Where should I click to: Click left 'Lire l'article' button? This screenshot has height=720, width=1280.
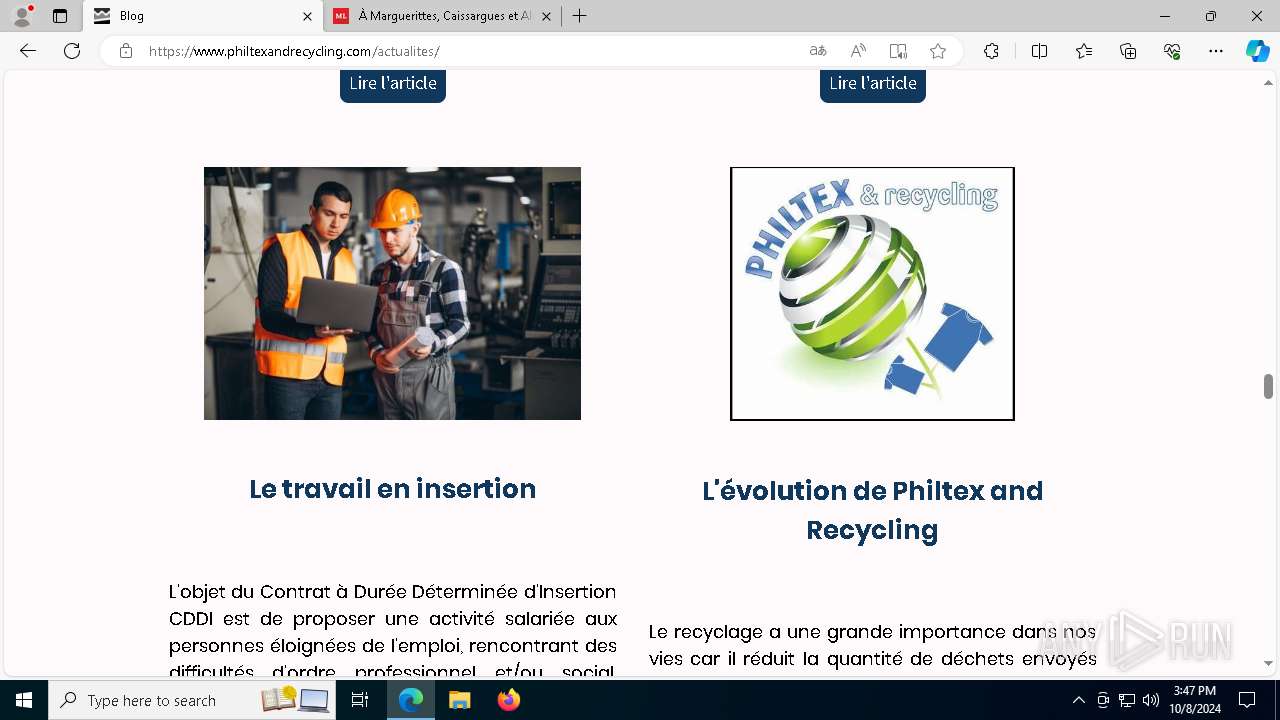click(393, 84)
